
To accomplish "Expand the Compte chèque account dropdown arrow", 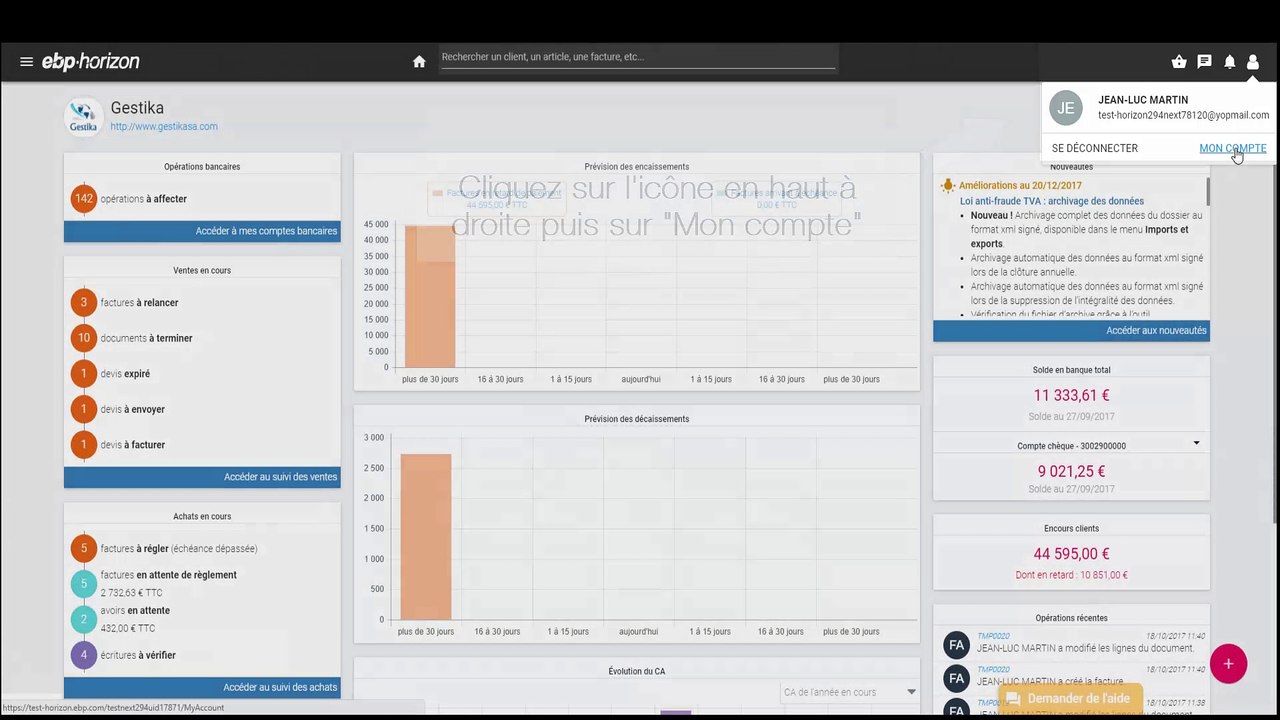I will click(x=1196, y=443).
